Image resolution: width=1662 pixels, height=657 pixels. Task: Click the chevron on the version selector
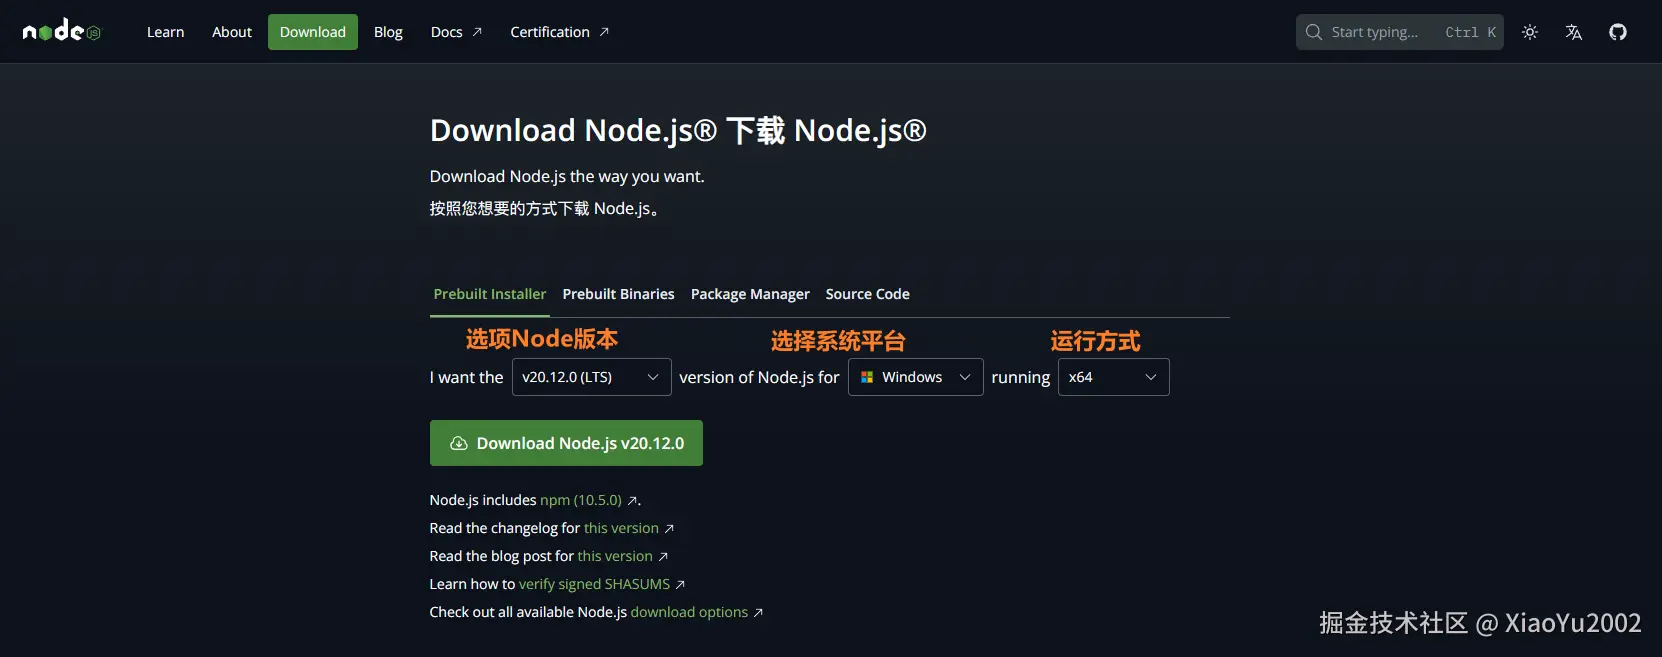click(653, 377)
